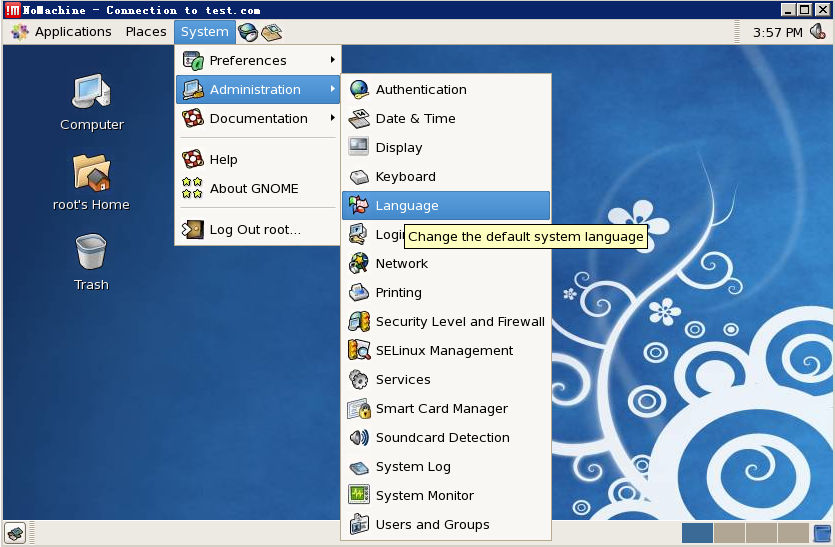
Task: Click the Keyboard icon in Administration menu
Action: tap(359, 176)
